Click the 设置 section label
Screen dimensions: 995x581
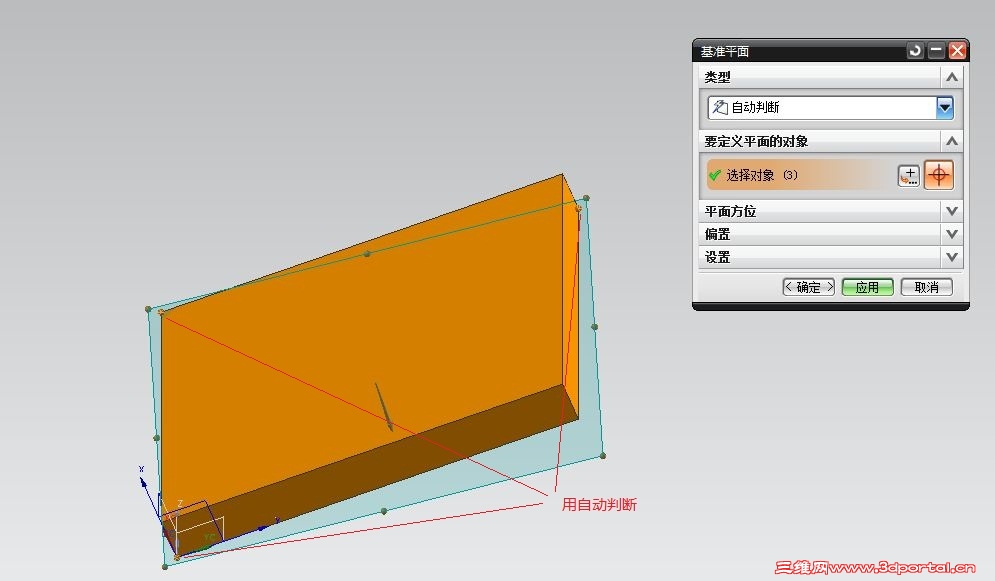tap(718, 257)
